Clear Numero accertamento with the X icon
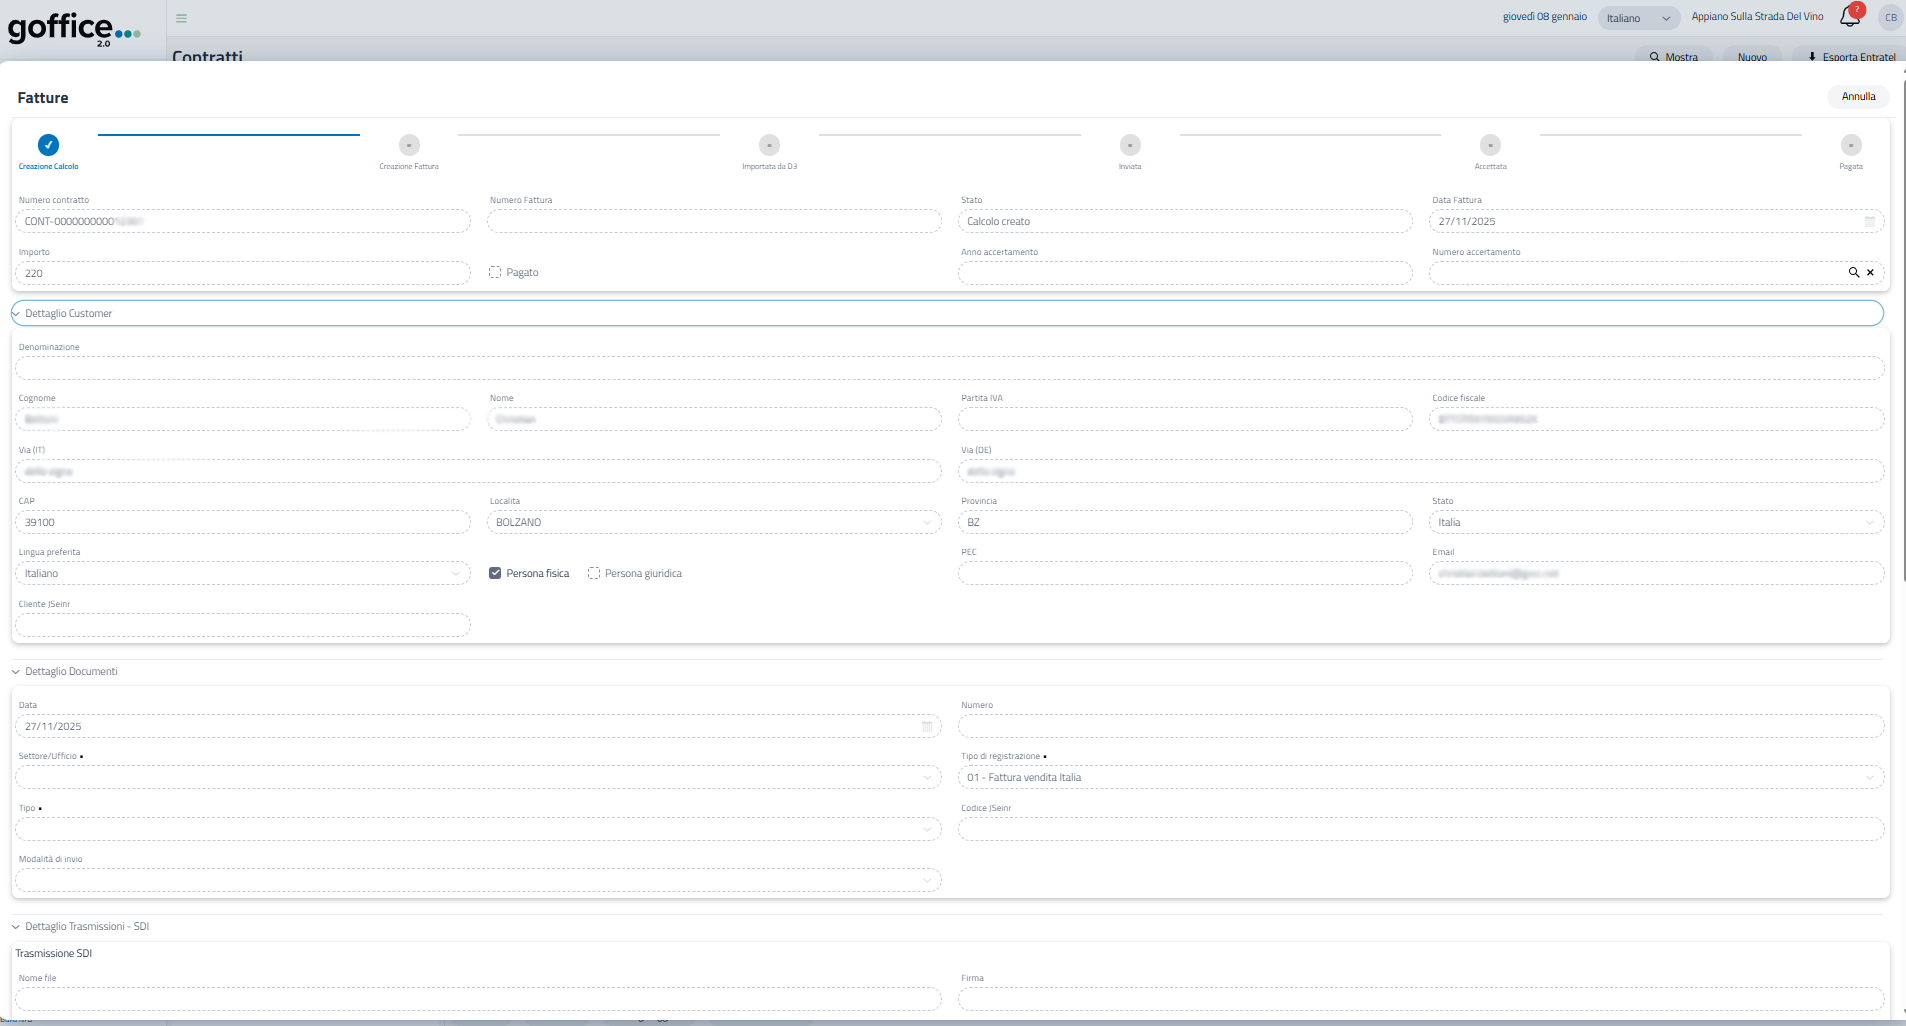 pyautogui.click(x=1870, y=273)
